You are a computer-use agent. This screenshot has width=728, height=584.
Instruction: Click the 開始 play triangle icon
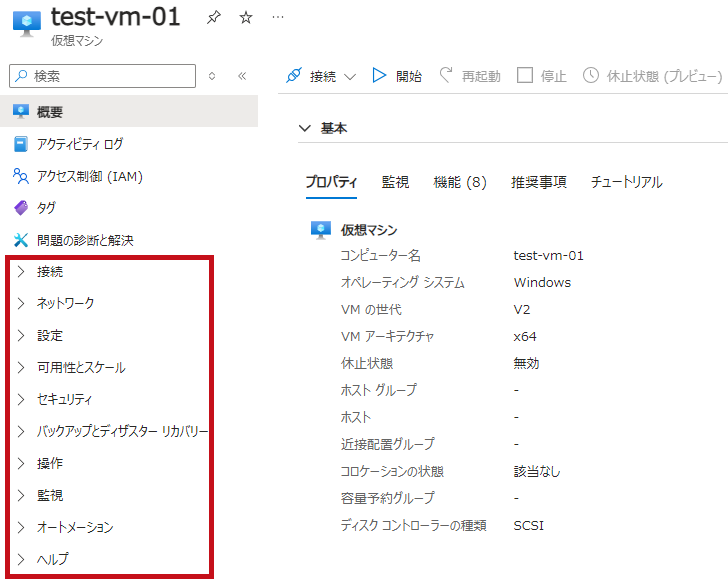click(x=379, y=75)
